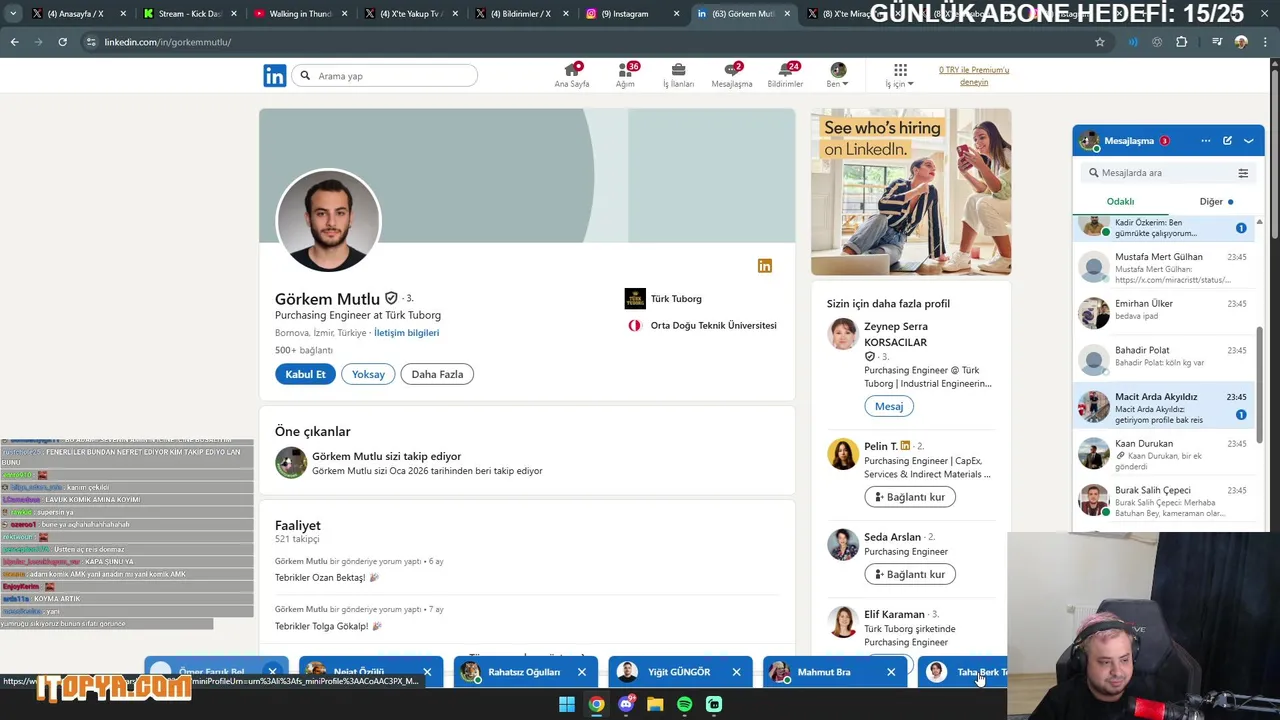Viewport: 1280px width, 720px height.
Task: Expand the Ben profile menu
Action: [838, 75]
